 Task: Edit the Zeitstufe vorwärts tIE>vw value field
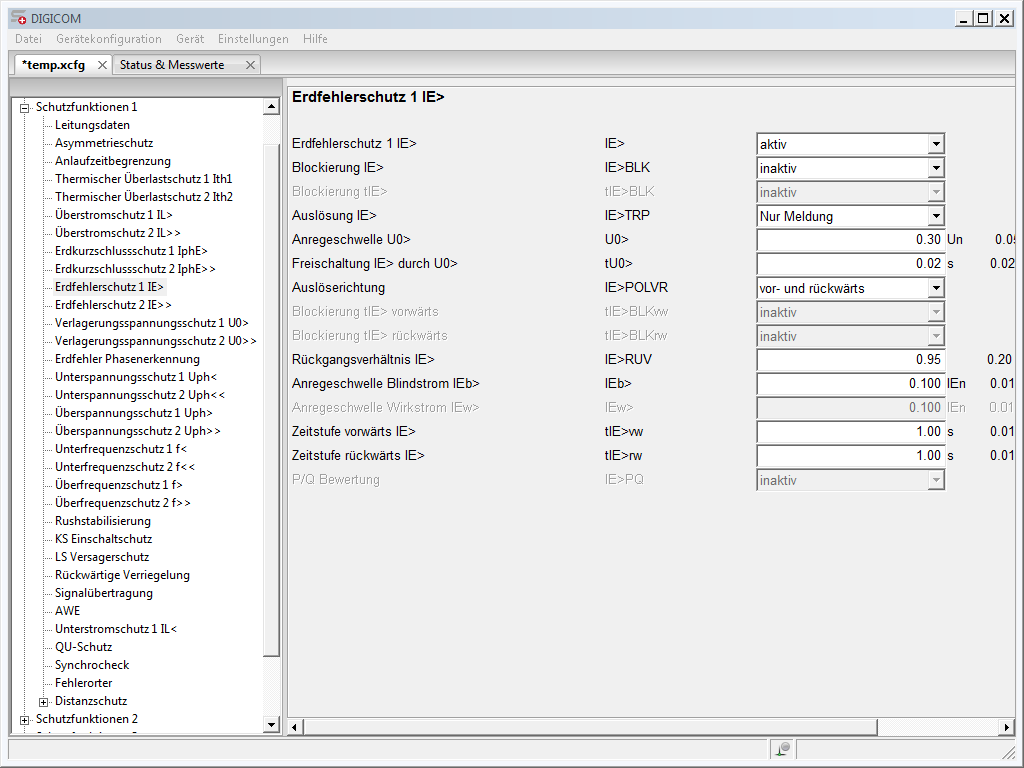pos(850,431)
